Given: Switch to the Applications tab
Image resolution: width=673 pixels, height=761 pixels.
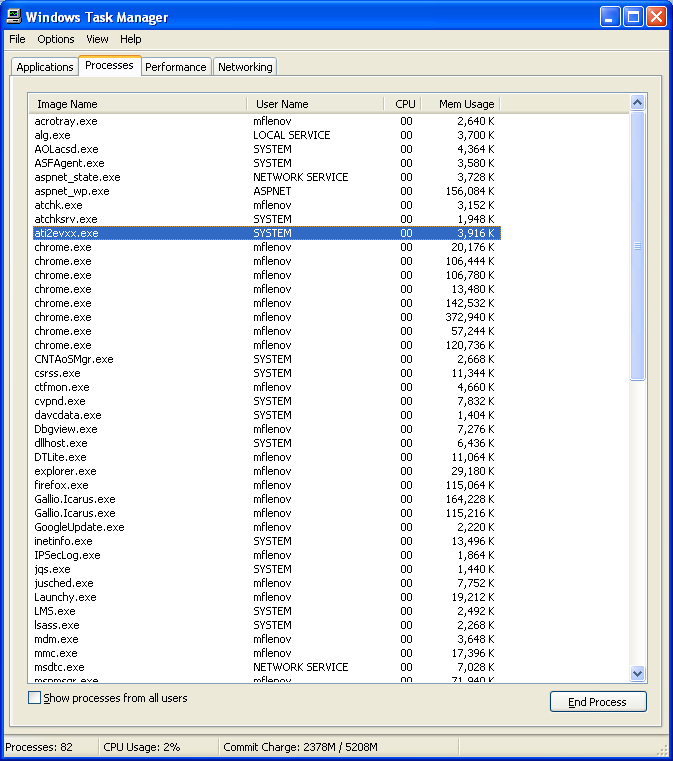Looking at the screenshot, I should point(45,67).
